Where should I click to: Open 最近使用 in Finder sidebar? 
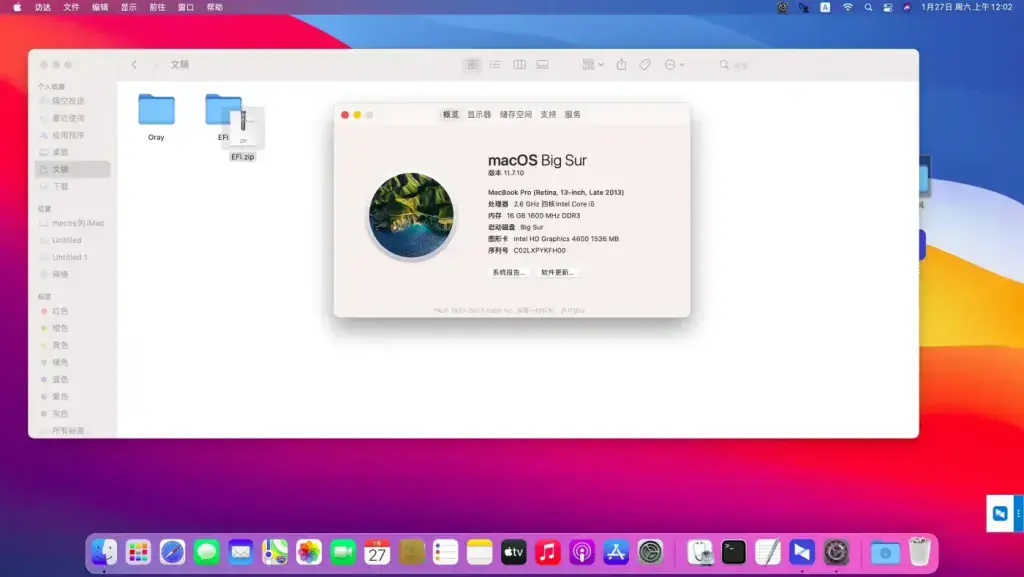coord(68,118)
